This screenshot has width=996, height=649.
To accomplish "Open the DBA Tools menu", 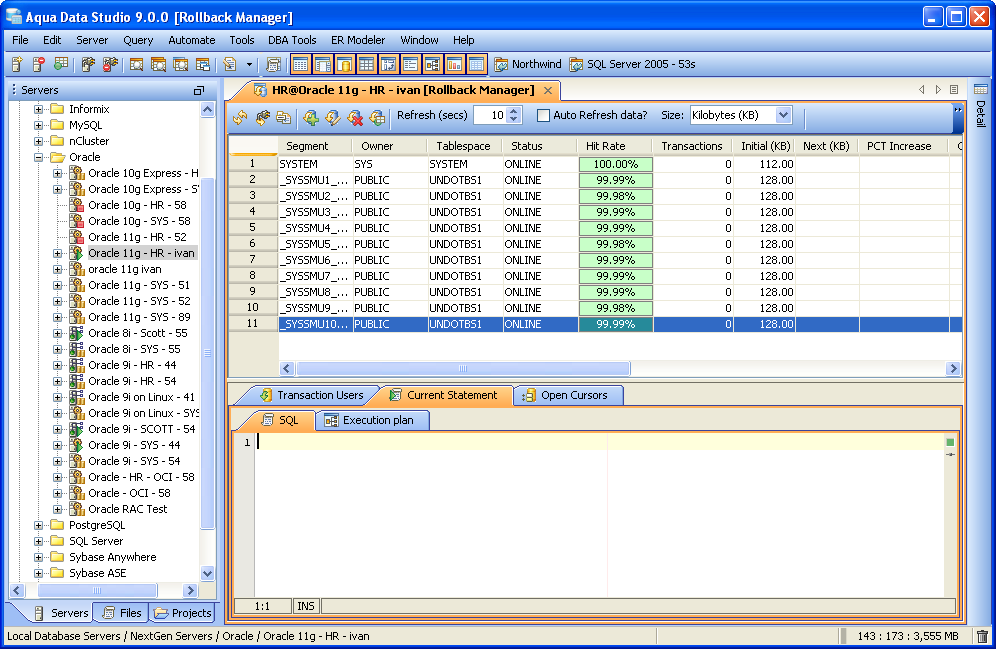I will click(292, 40).
